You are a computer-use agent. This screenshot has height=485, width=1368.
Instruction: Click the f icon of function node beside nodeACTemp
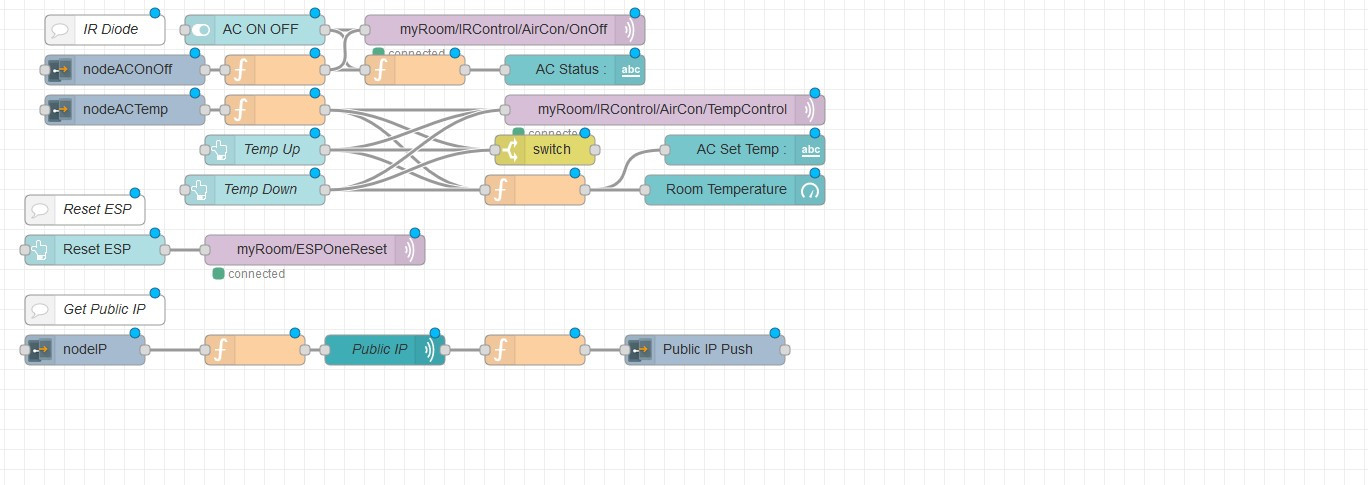point(240,110)
